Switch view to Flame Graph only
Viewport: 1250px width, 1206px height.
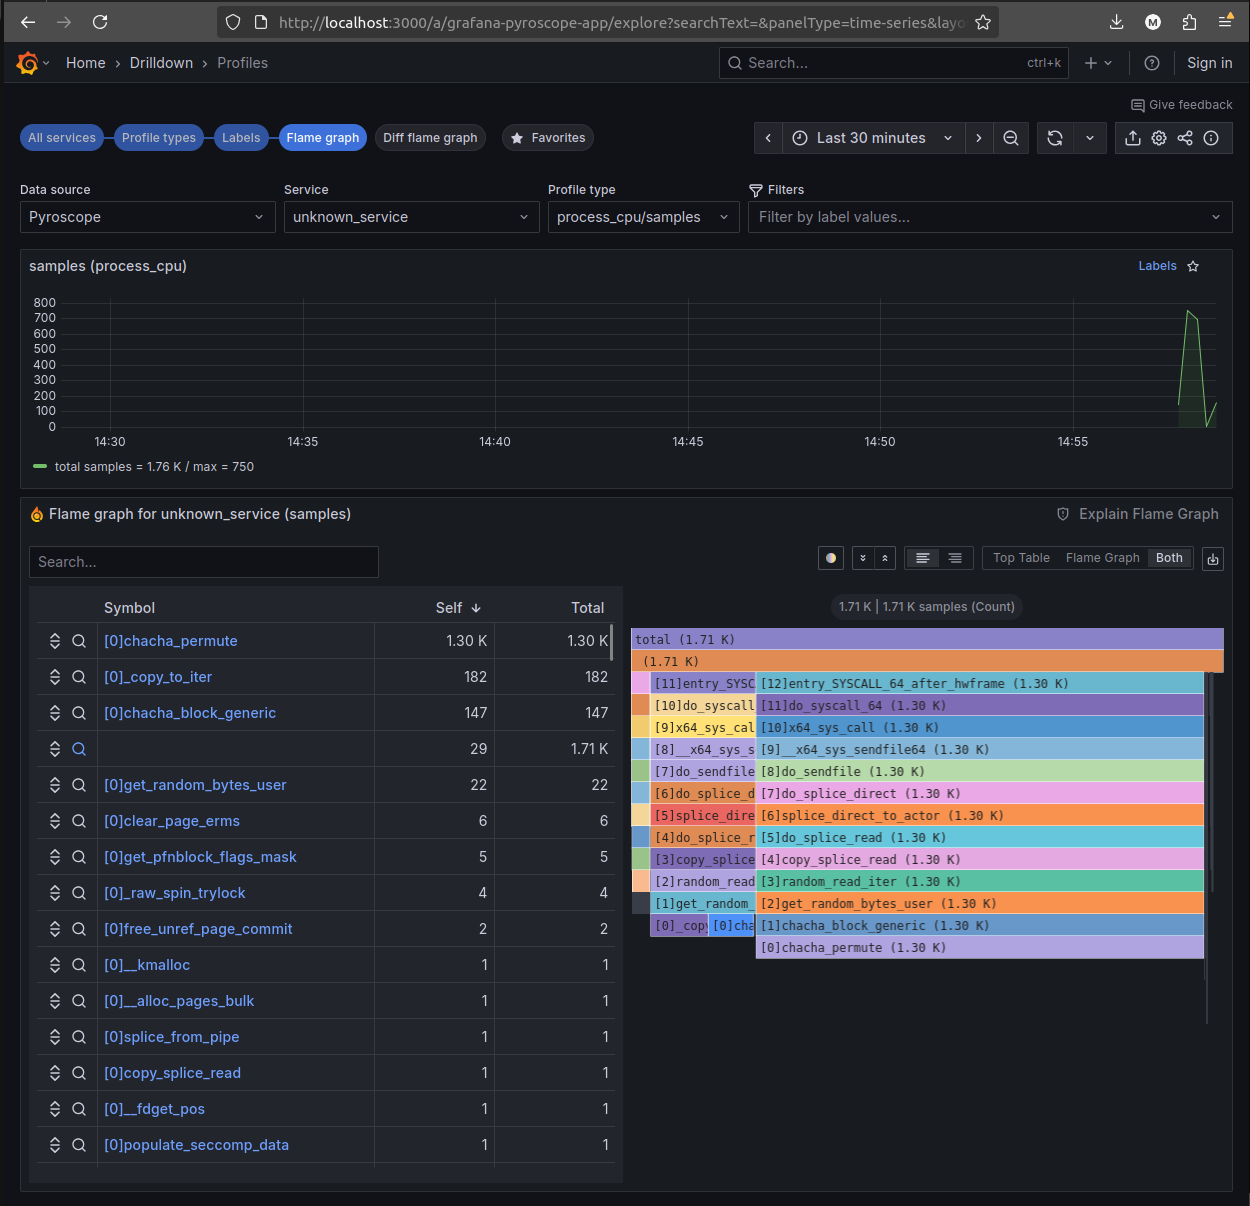coord(1102,558)
